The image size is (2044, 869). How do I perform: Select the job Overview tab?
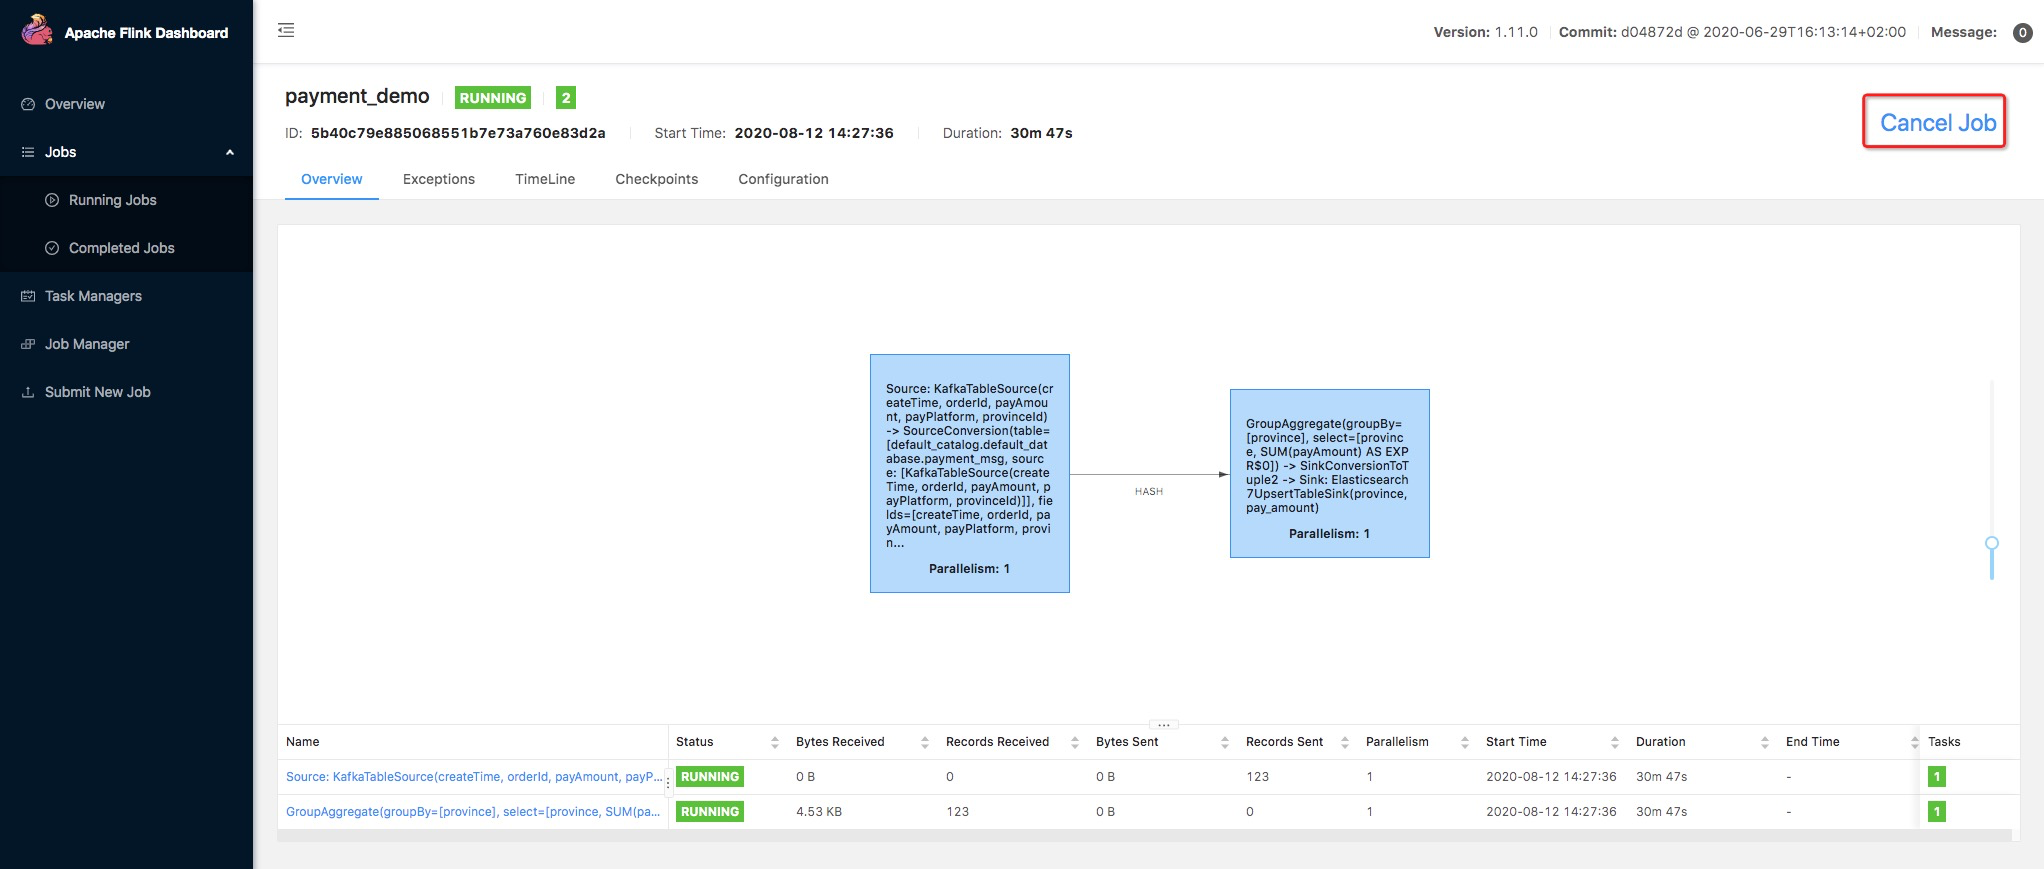click(x=332, y=179)
